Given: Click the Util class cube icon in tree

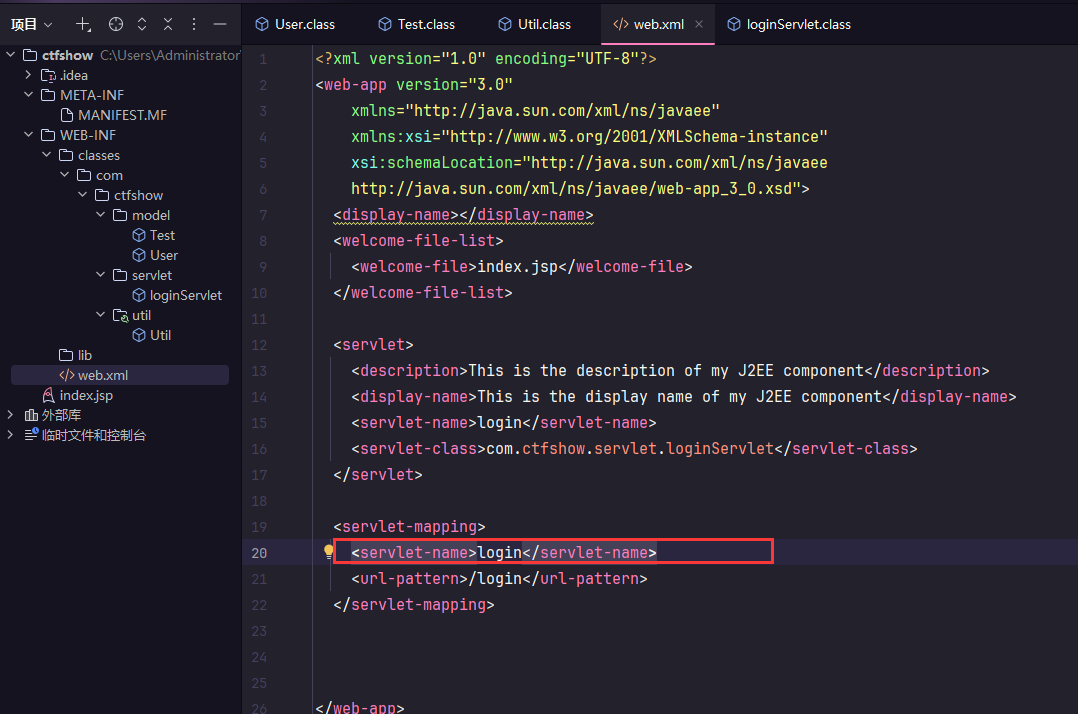Looking at the screenshot, I should point(139,335).
